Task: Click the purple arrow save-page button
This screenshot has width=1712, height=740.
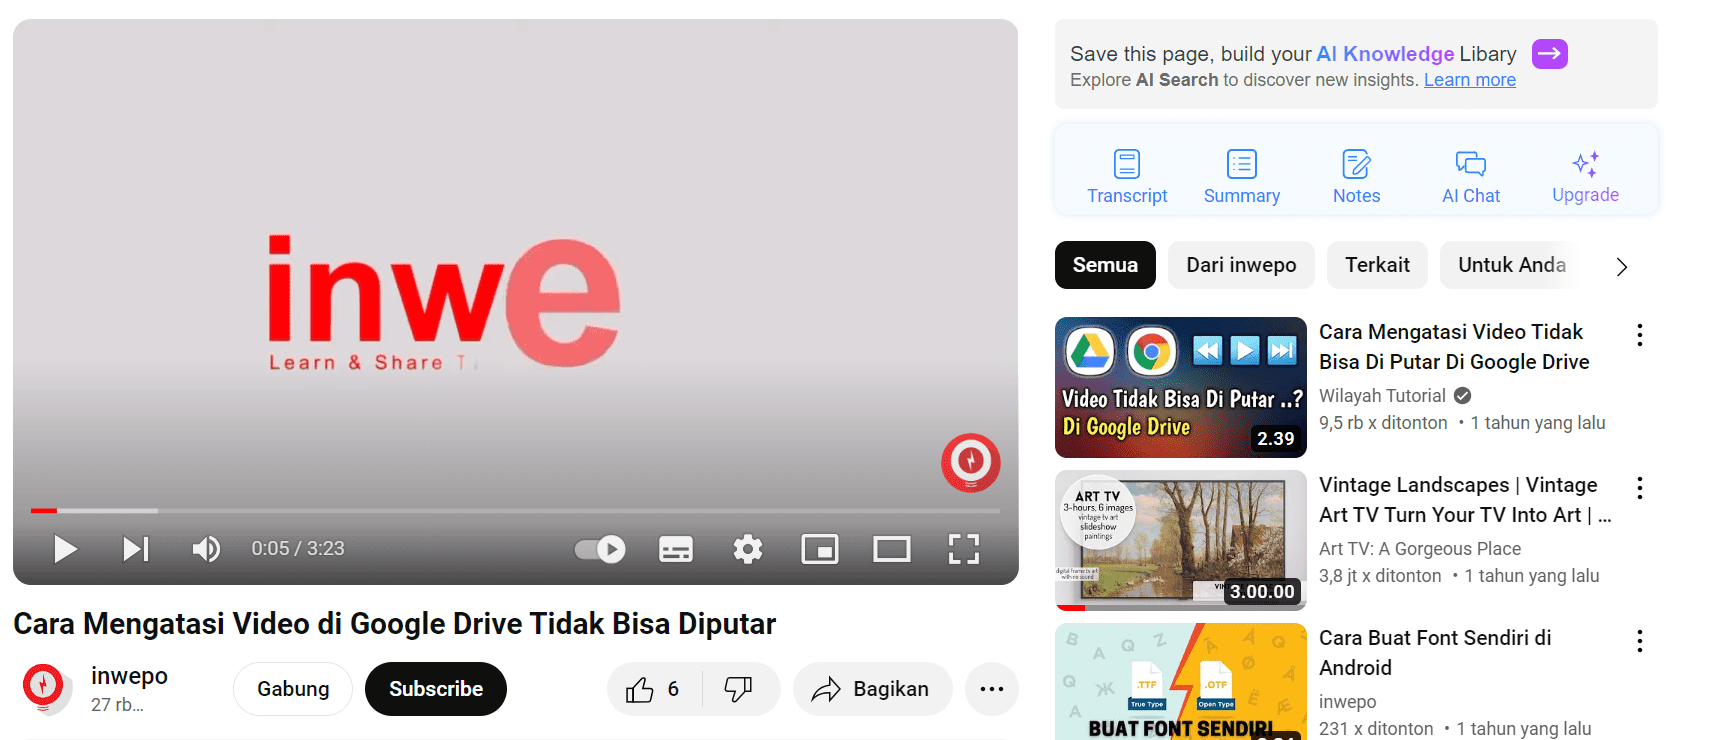Action: 1550,54
